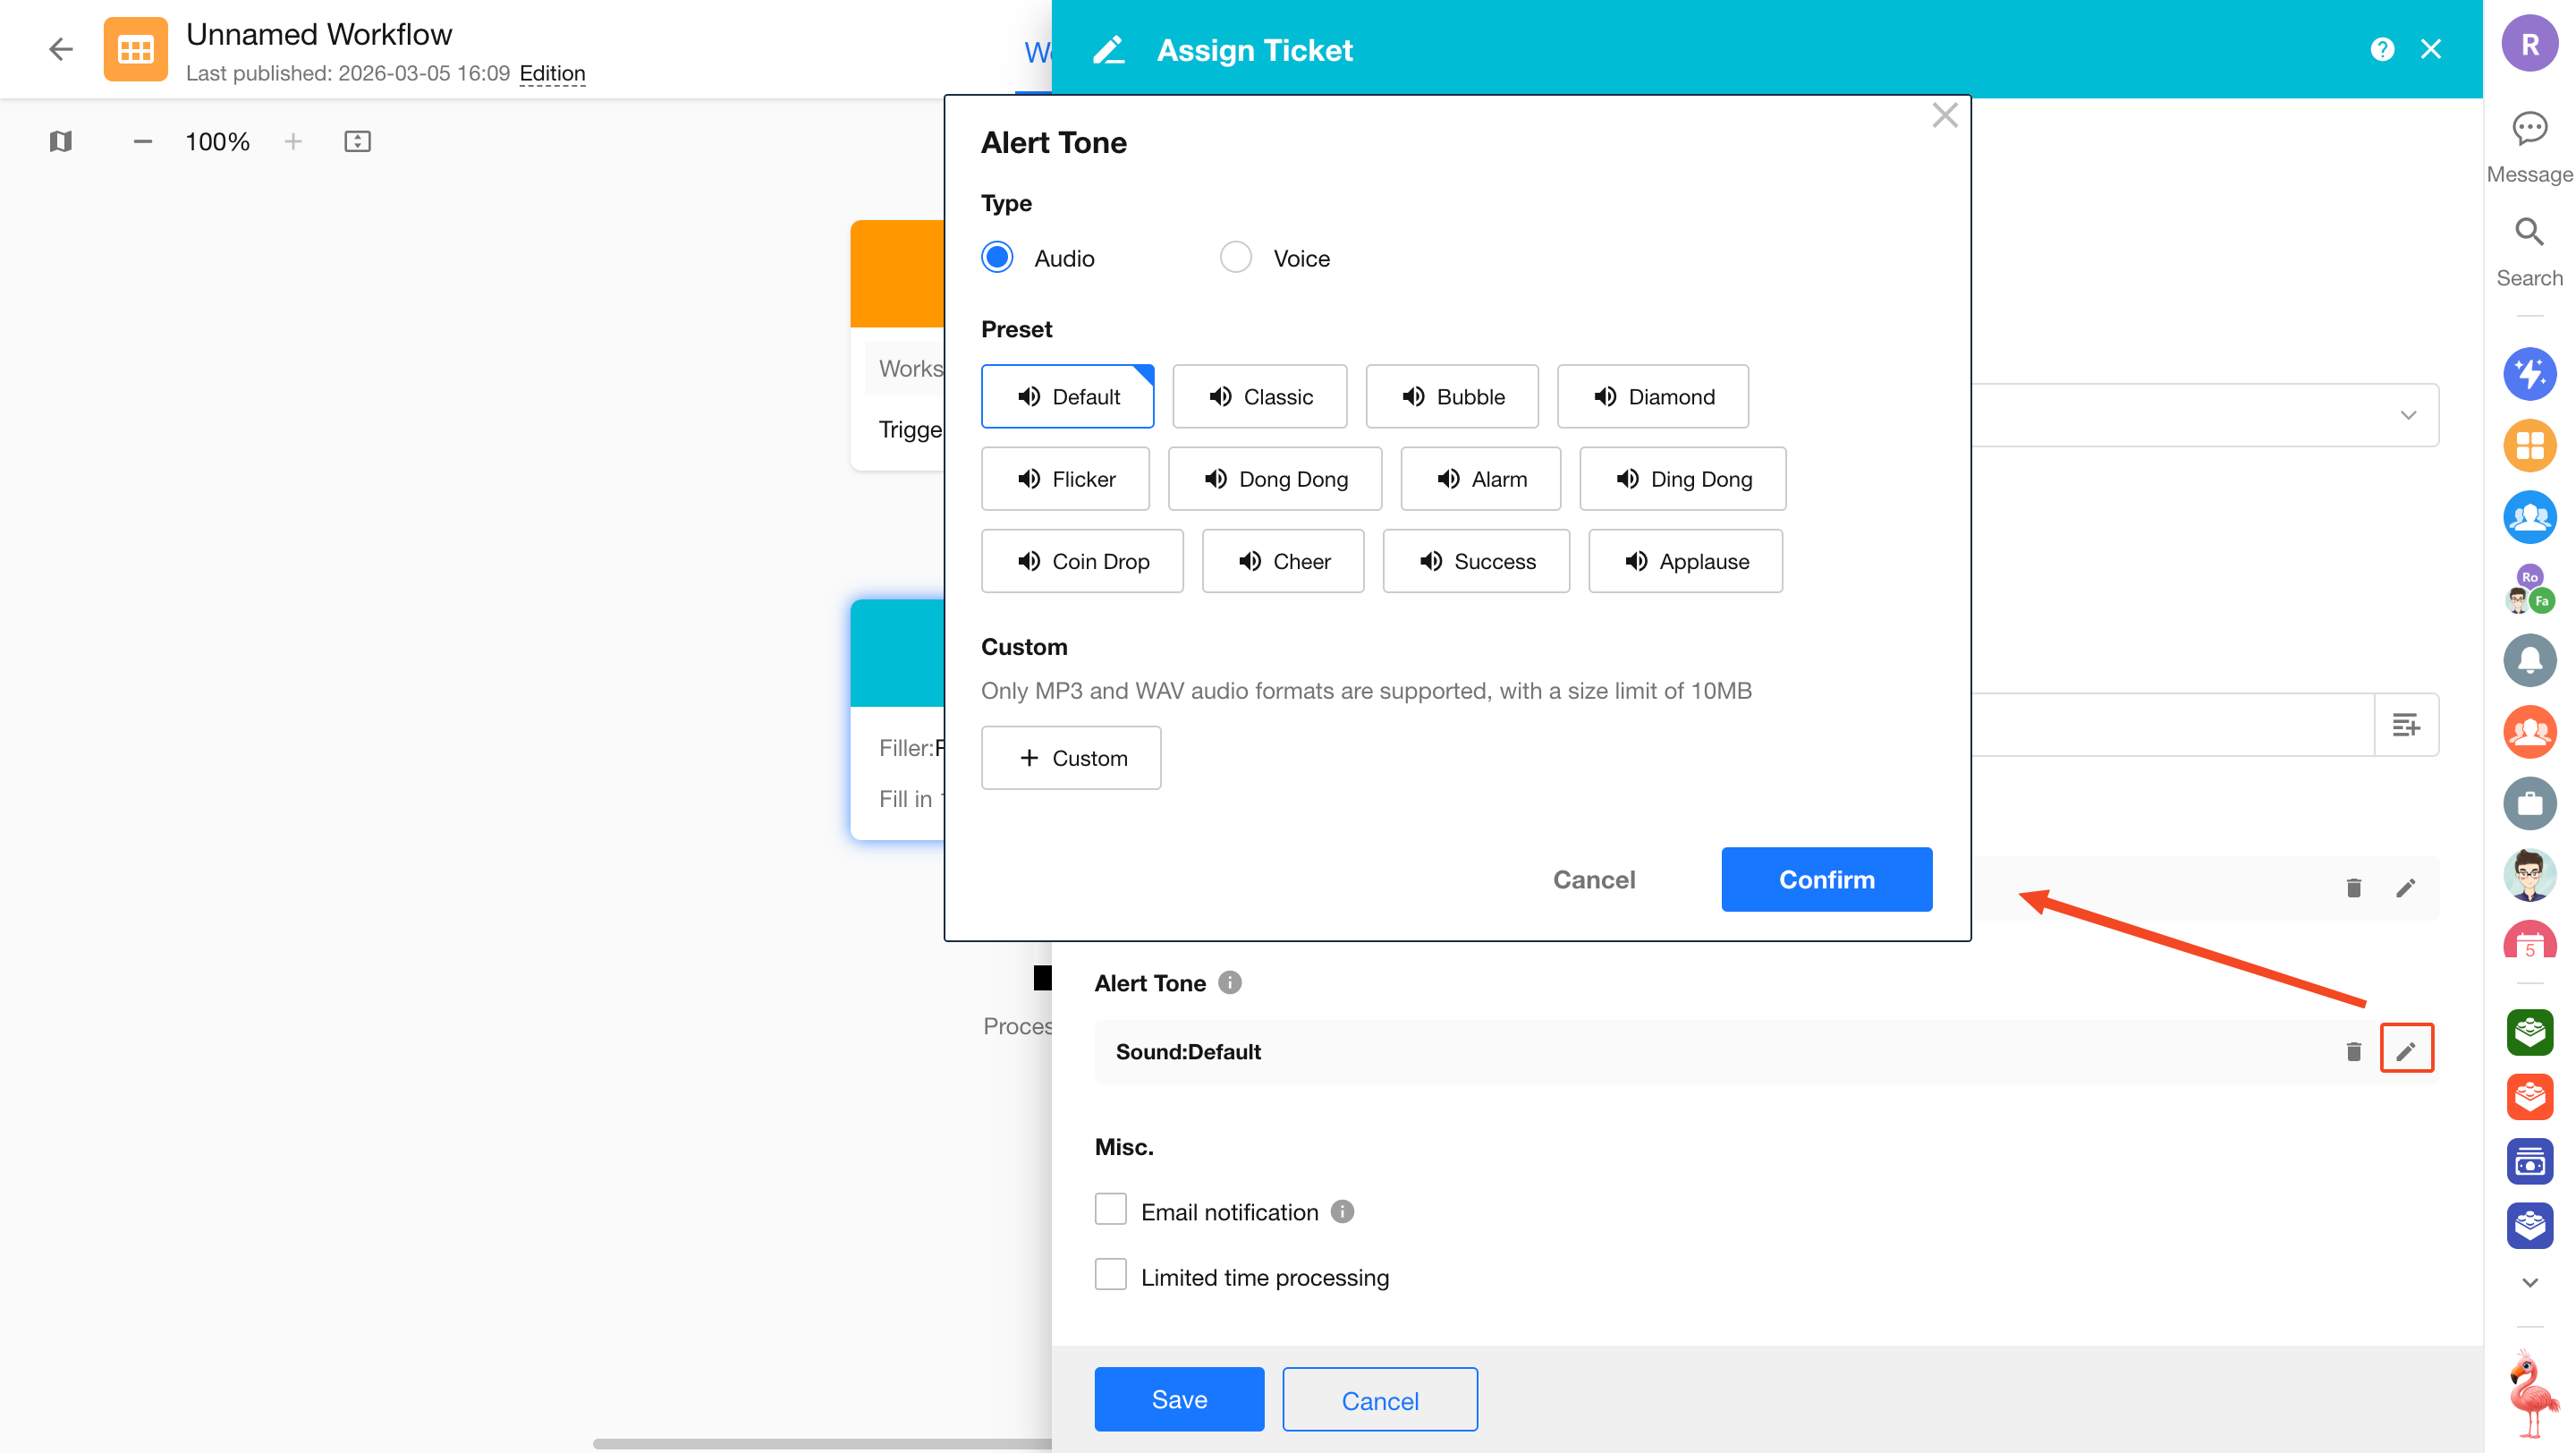The width and height of the screenshot is (2576, 1453).
Task: Click the Search magnifier icon
Action: point(2529,232)
